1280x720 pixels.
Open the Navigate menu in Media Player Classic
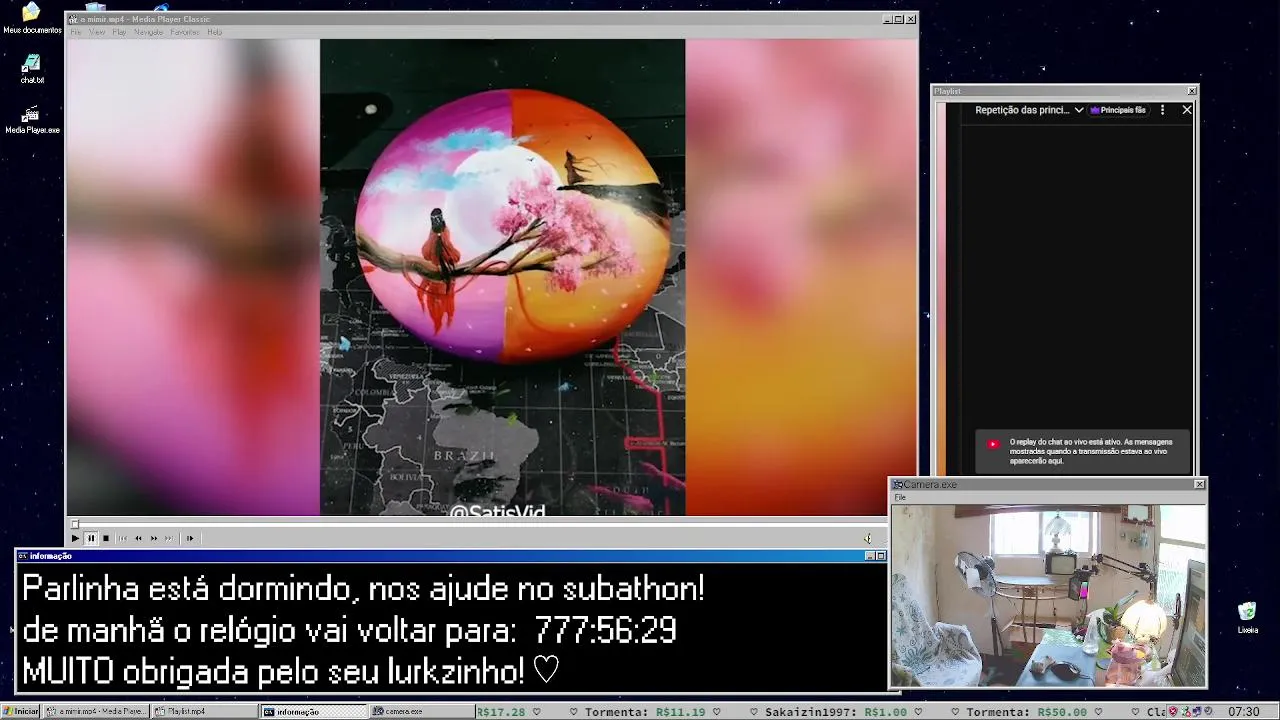(148, 32)
